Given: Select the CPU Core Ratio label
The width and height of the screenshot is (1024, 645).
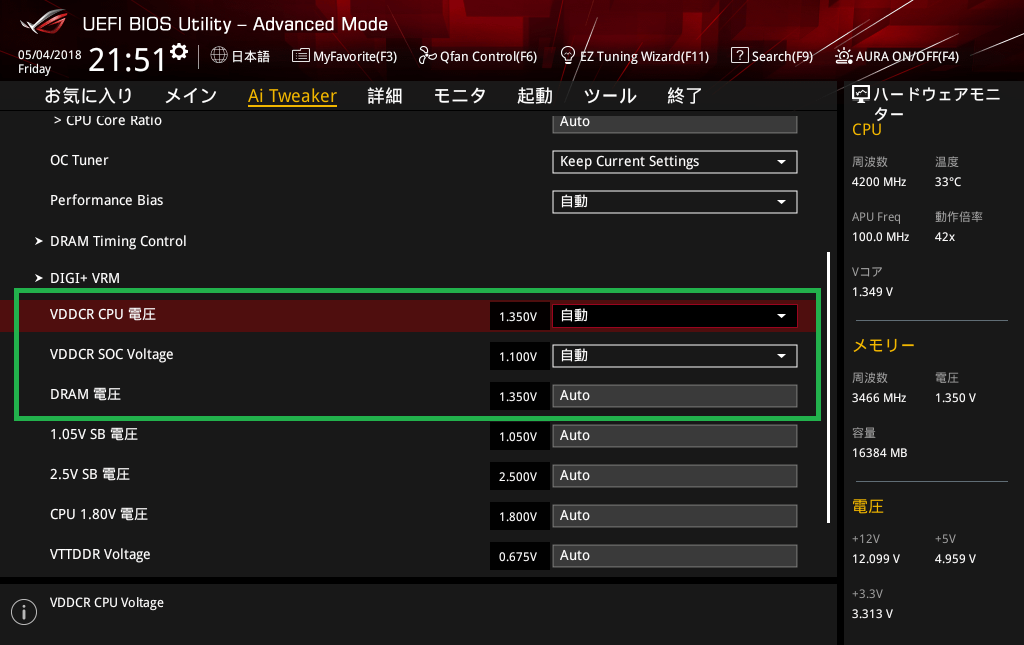Looking at the screenshot, I should (114, 121).
